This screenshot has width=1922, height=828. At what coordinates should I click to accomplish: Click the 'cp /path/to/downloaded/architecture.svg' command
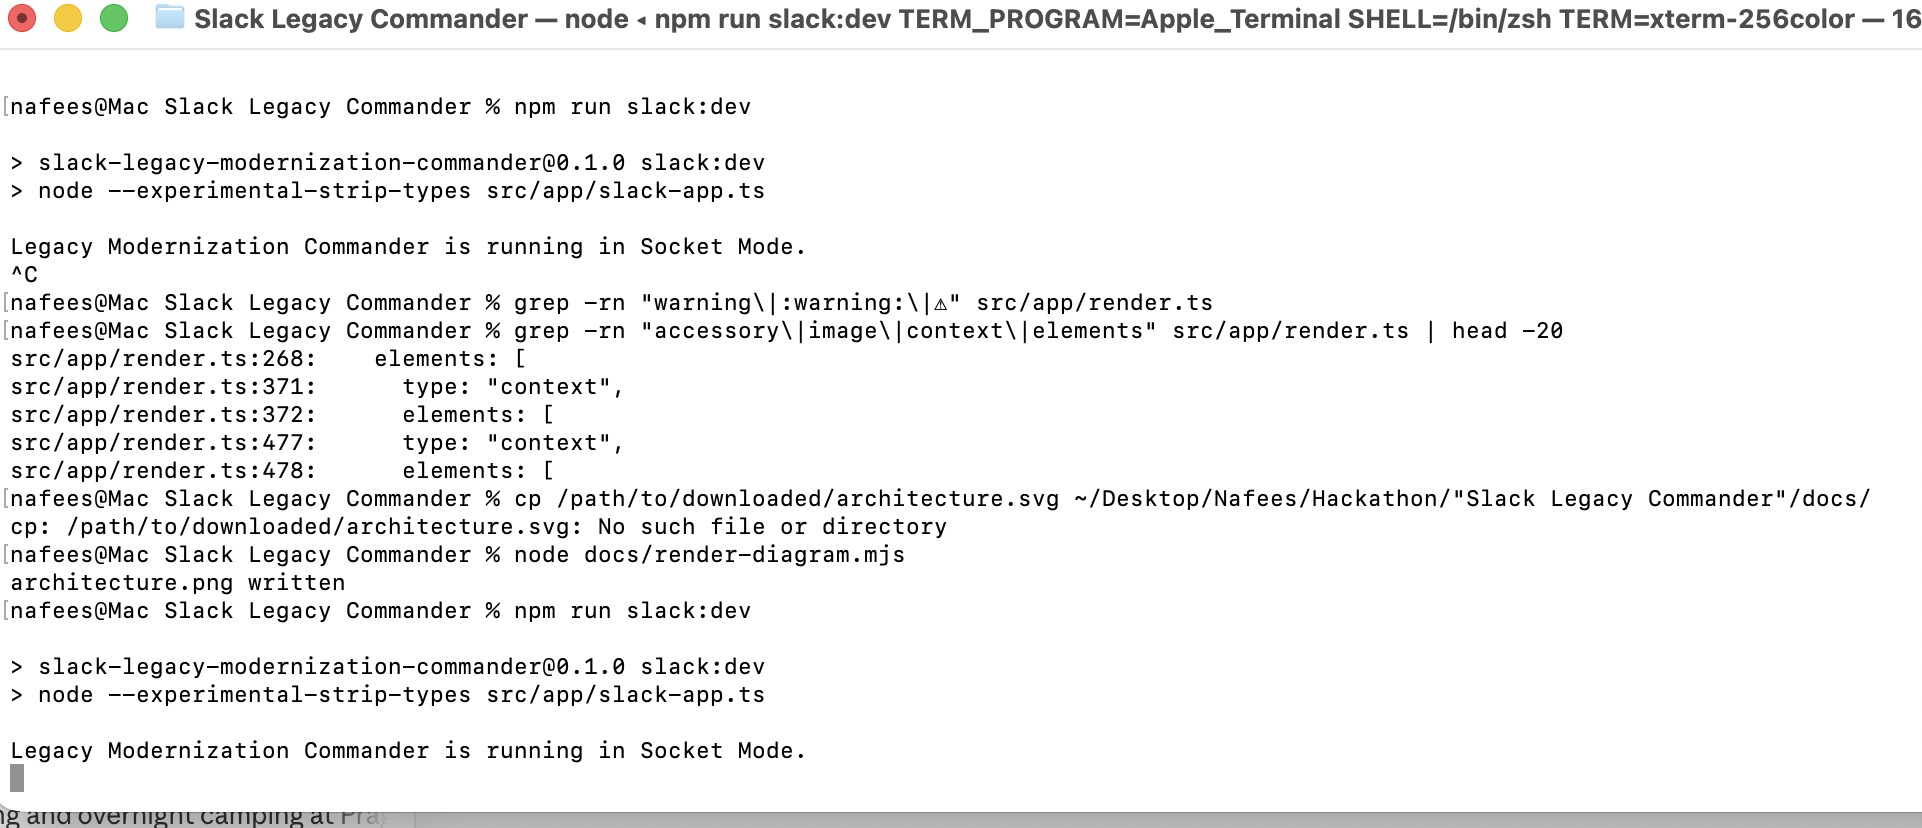click(x=786, y=499)
